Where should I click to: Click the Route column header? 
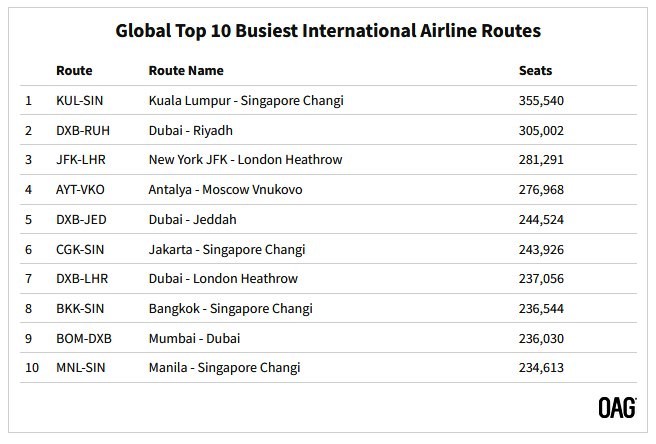[x=74, y=70]
